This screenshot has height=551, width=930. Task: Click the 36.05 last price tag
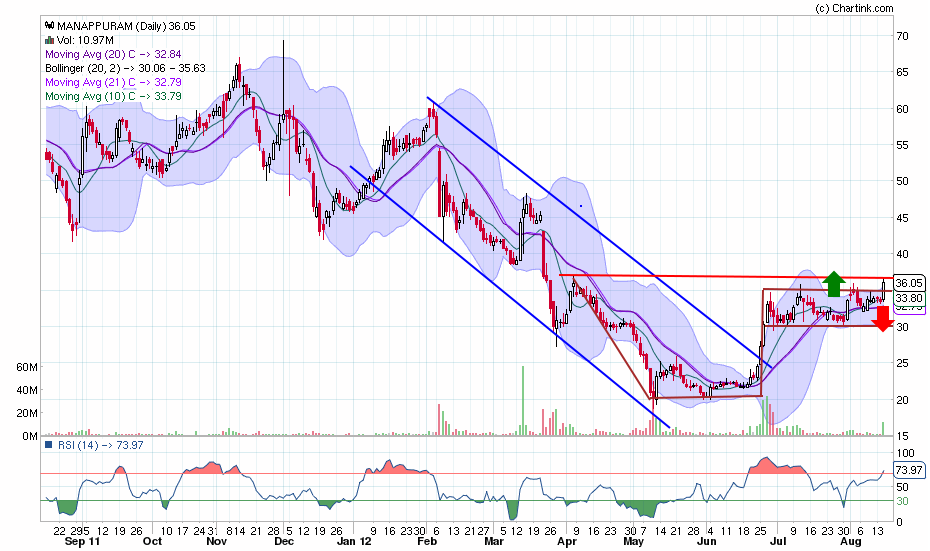[909, 284]
